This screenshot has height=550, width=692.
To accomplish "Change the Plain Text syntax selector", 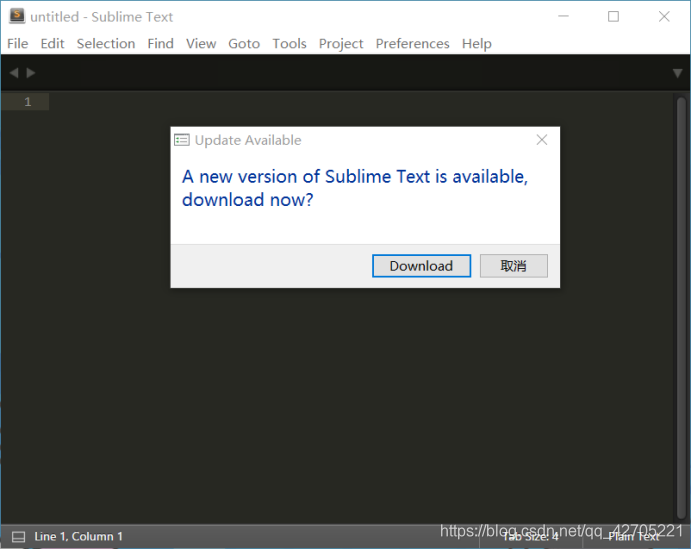I will click(634, 537).
